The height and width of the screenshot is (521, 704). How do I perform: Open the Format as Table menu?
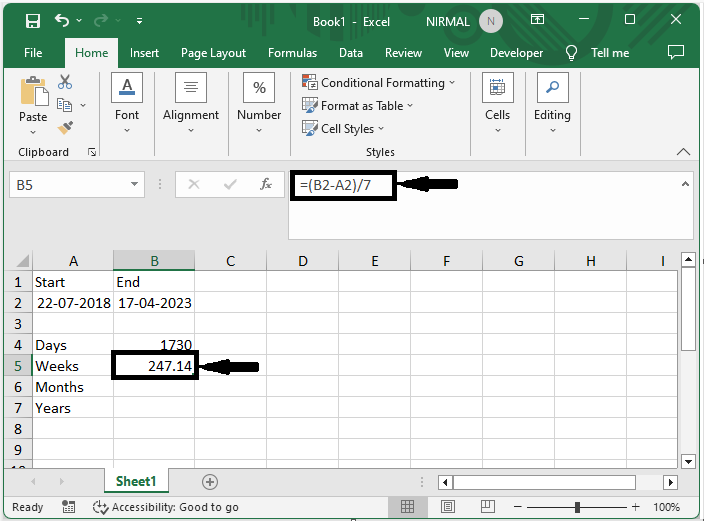click(x=357, y=106)
